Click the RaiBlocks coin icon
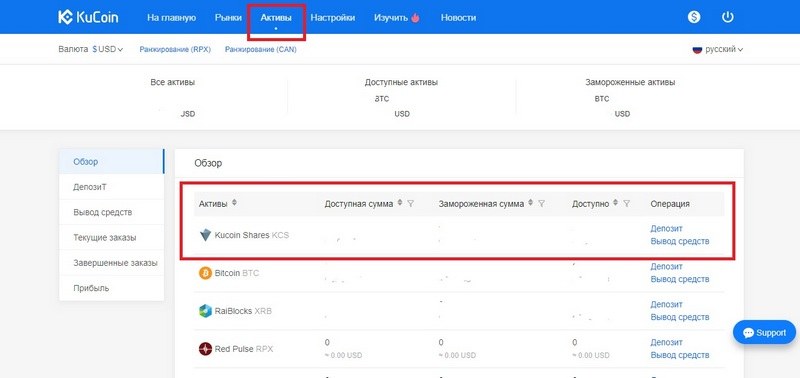 (205, 311)
